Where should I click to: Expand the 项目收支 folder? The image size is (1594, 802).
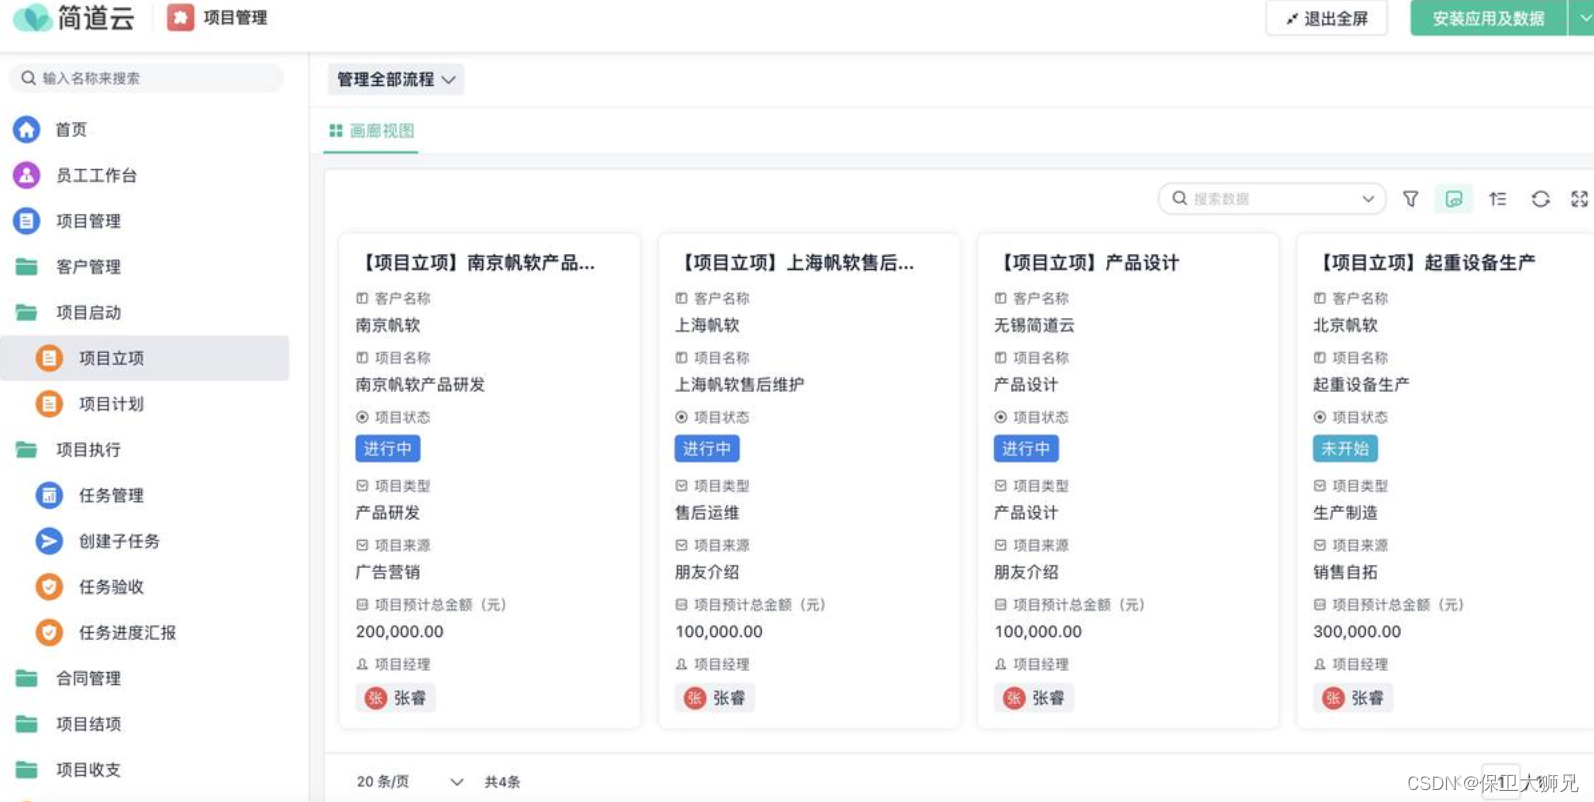[88, 770]
